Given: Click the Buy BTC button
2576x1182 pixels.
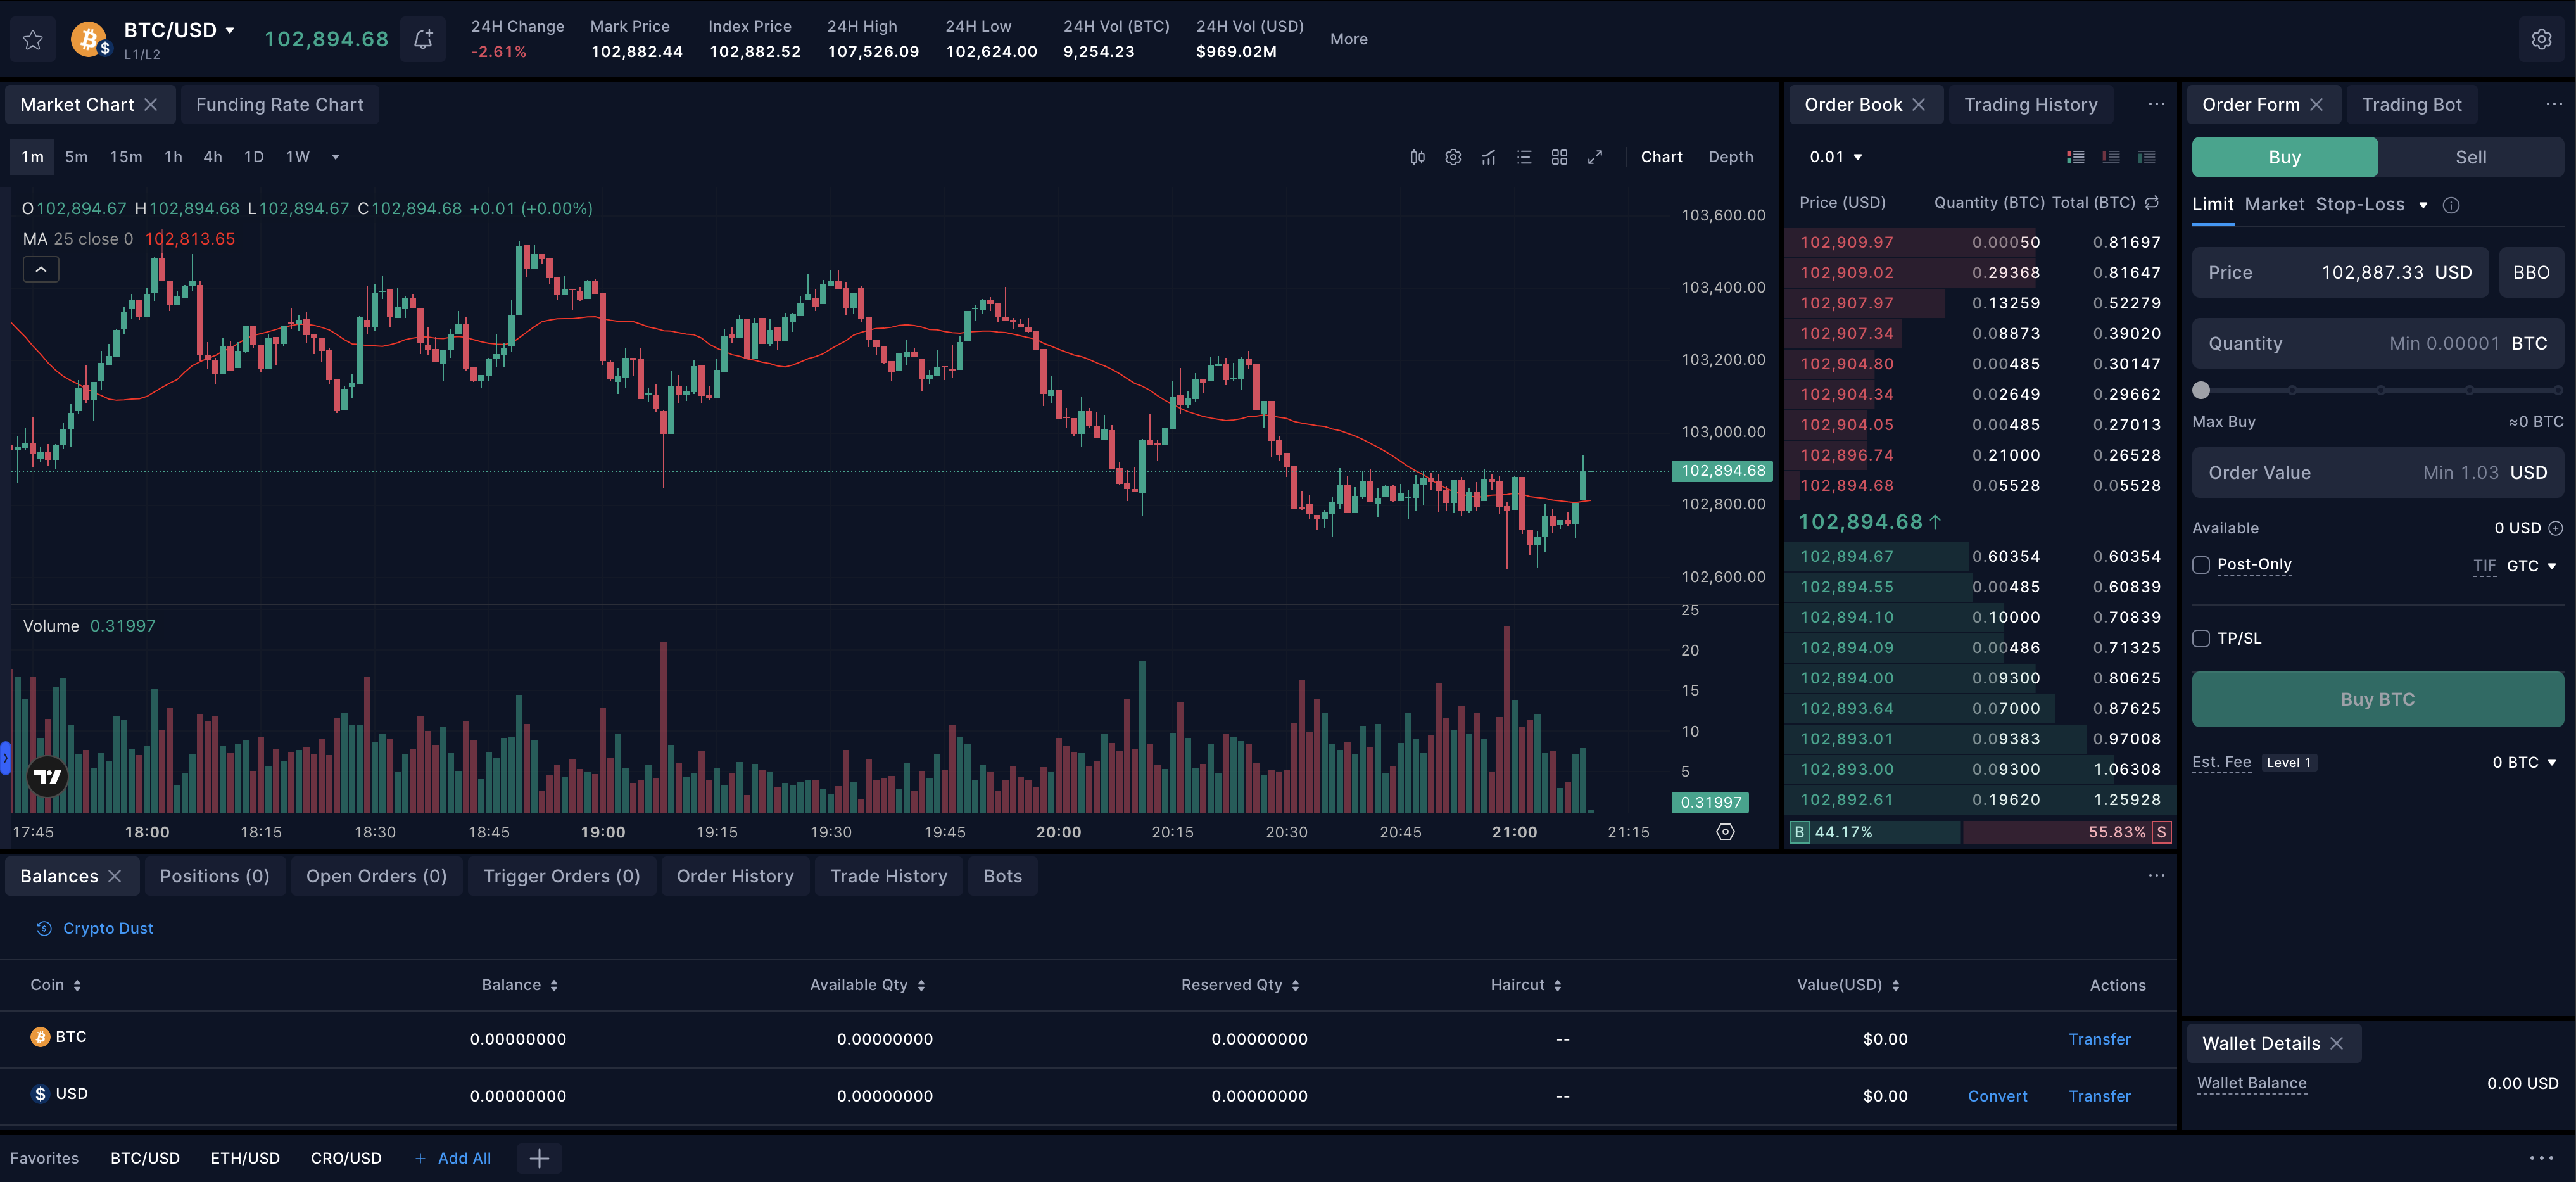Looking at the screenshot, I should click(2377, 699).
